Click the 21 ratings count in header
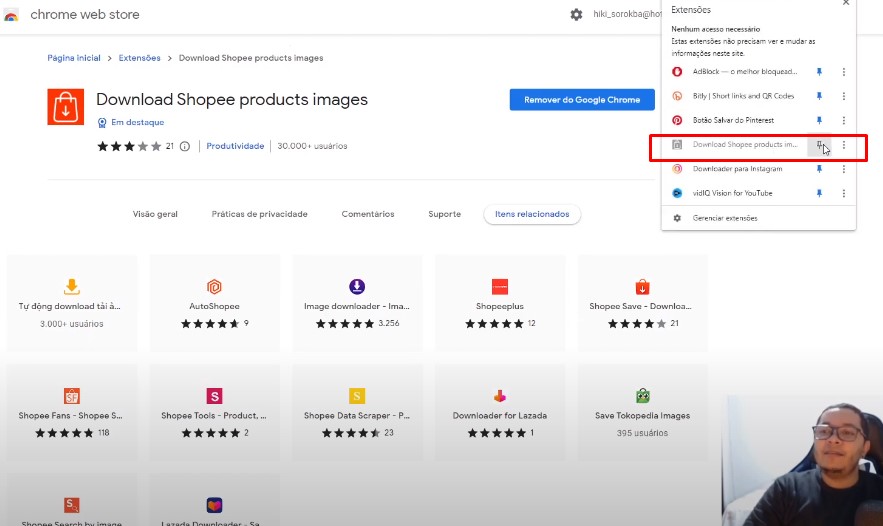This screenshot has width=883, height=526. [170, 146]
